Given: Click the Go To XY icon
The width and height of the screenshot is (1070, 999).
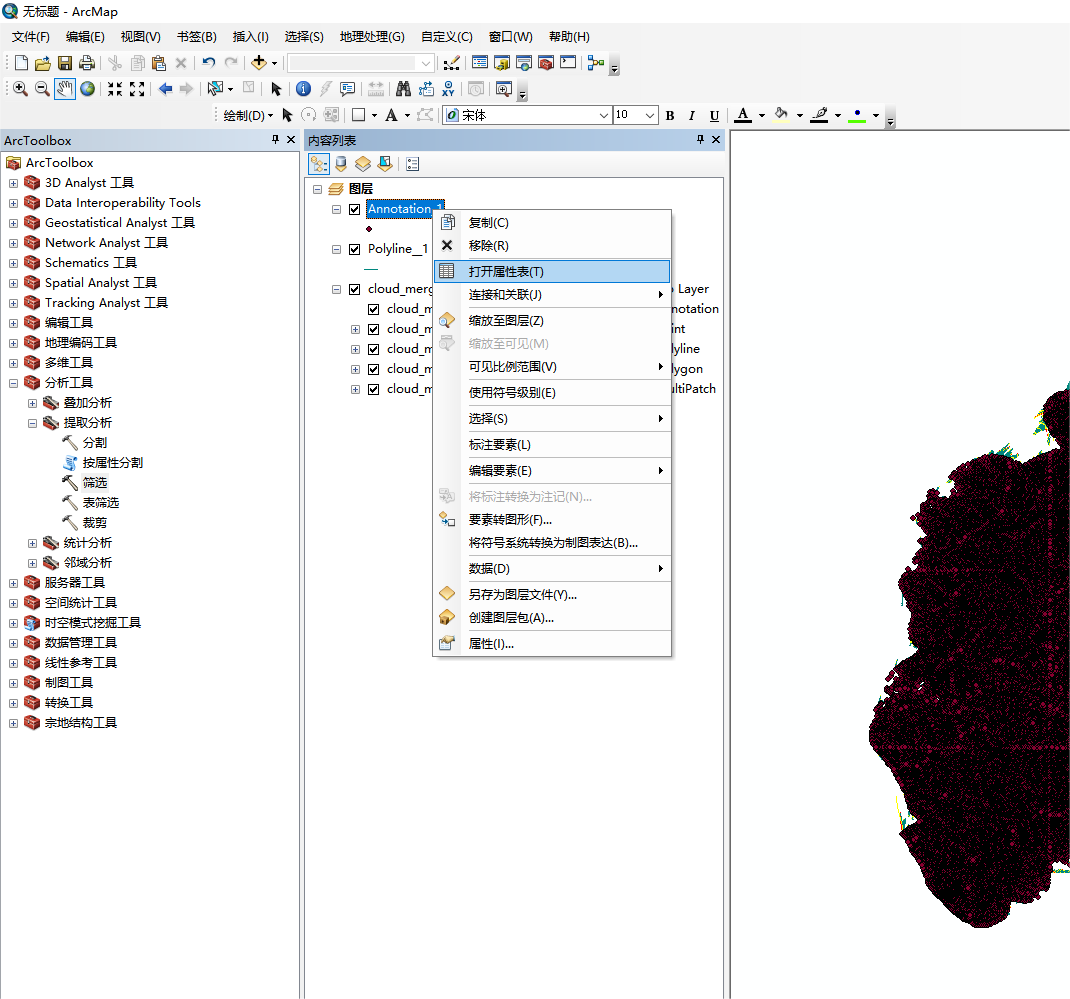Looking at the screenshot, I should [448, 89].
